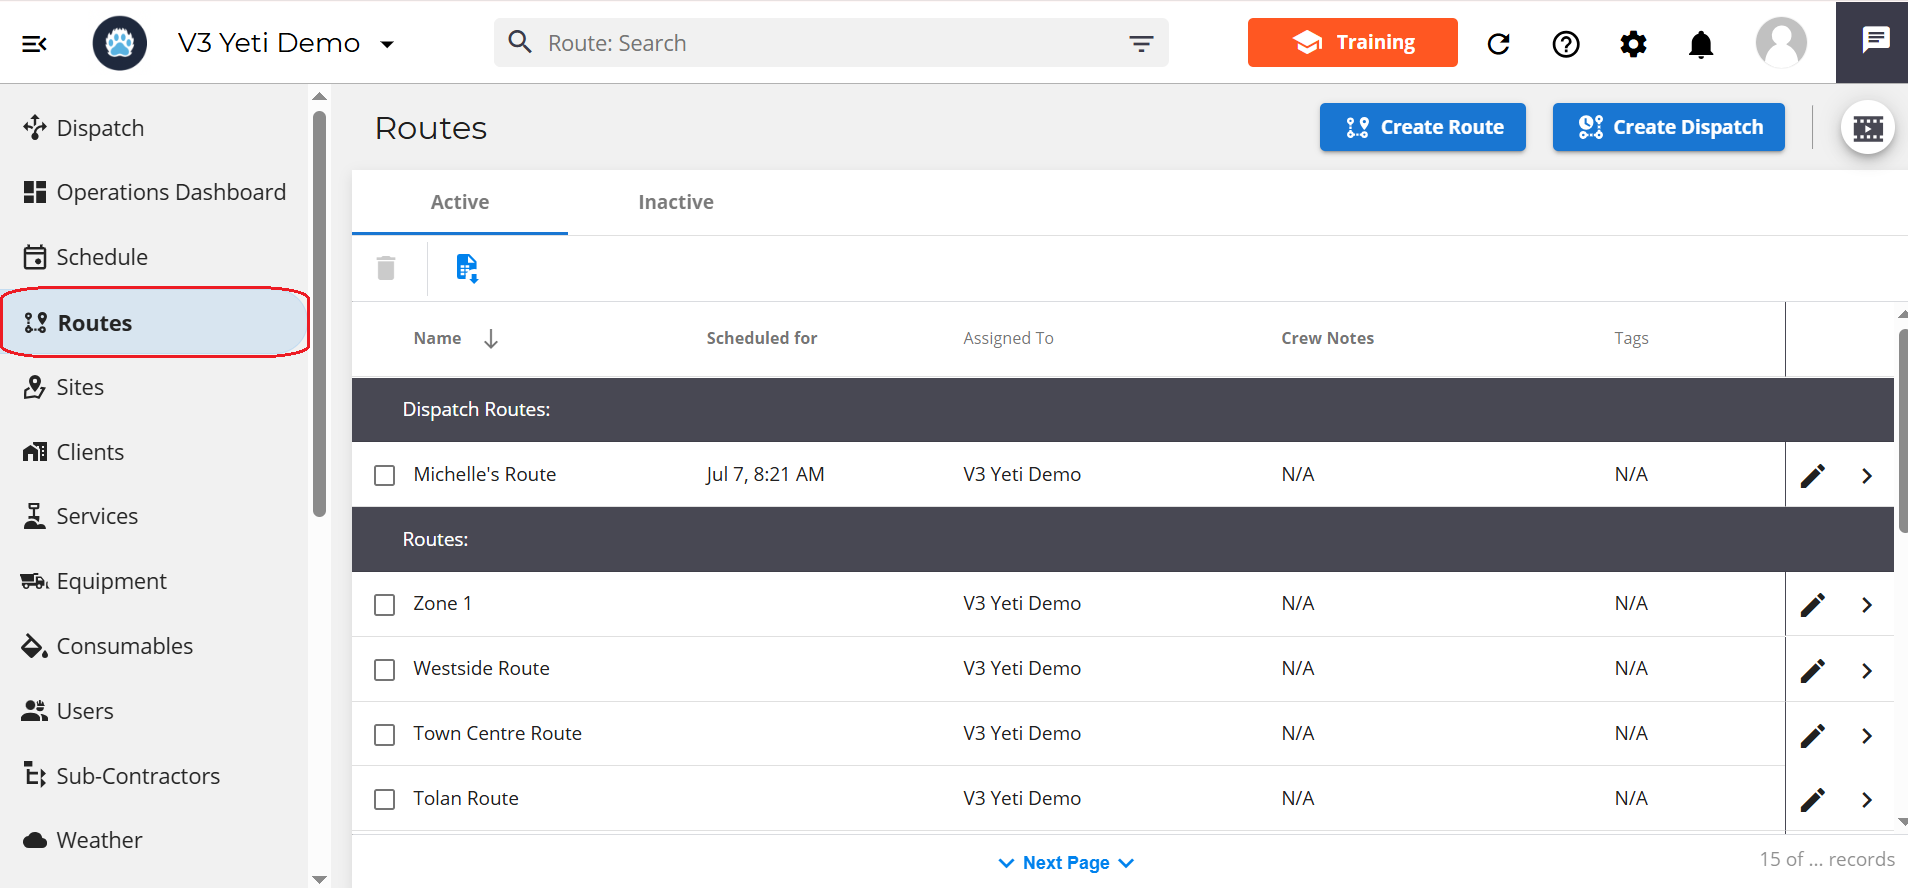This screenshot has width=1908, height=888.
Task: Click the export routes document icon
Action: click(x=466, y=268)
